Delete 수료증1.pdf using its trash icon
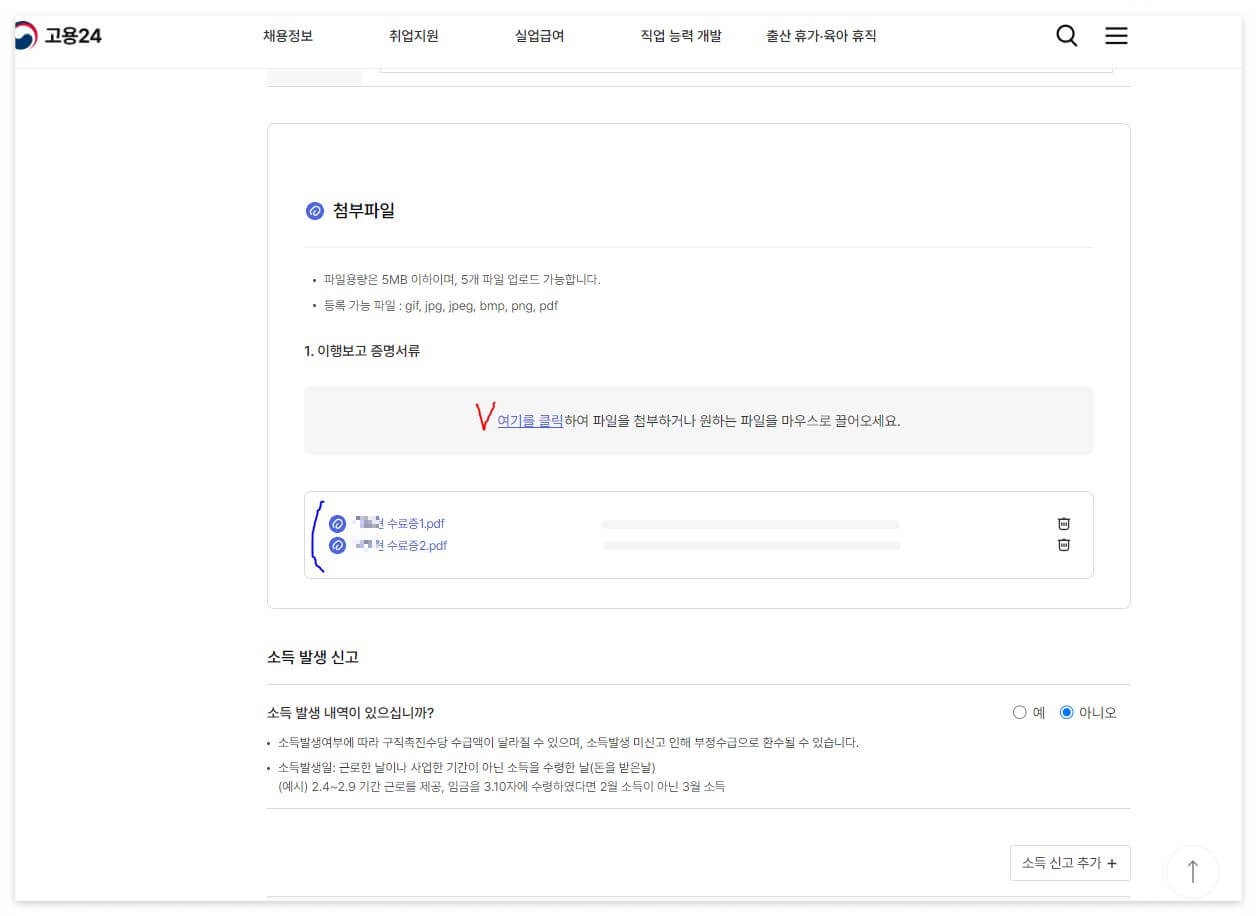The width and height of the screenshot is (1257, 916). 1063,523
